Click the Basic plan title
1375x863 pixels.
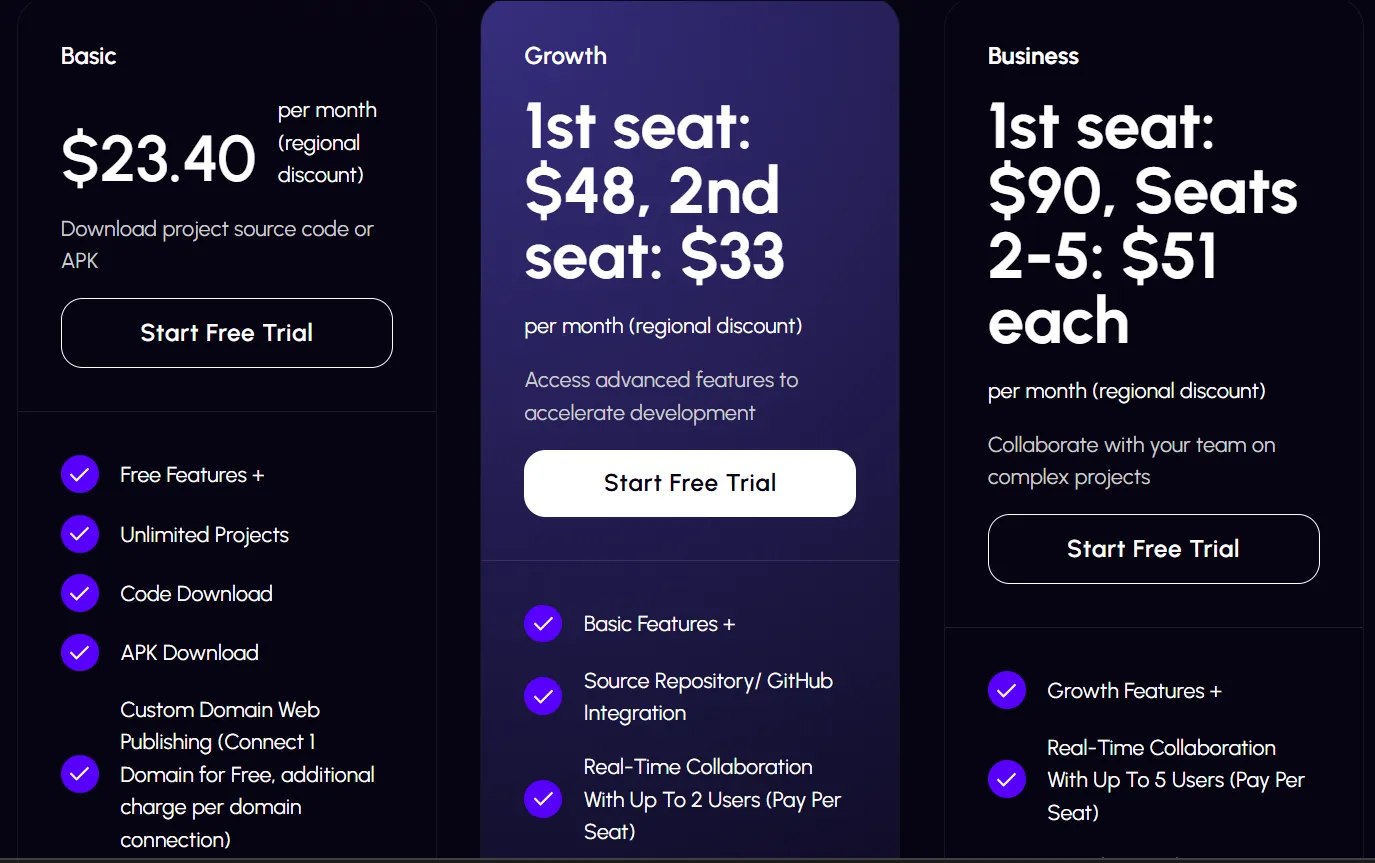click(89, 56)
